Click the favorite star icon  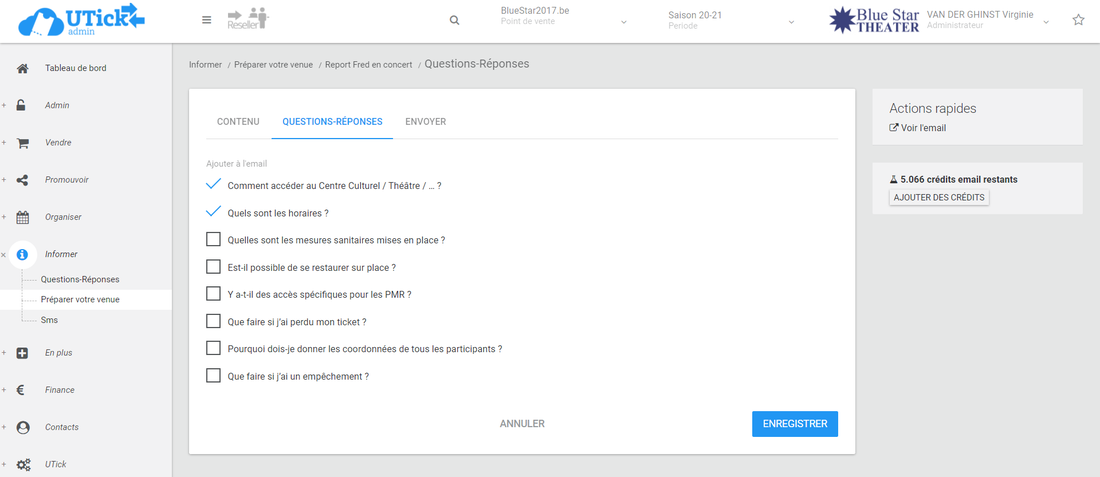(x=1078, y=20)
